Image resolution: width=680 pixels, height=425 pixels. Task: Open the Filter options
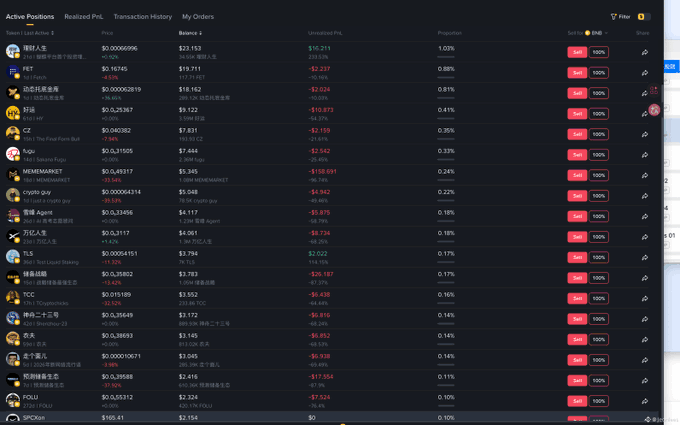[x=620, y=16]
